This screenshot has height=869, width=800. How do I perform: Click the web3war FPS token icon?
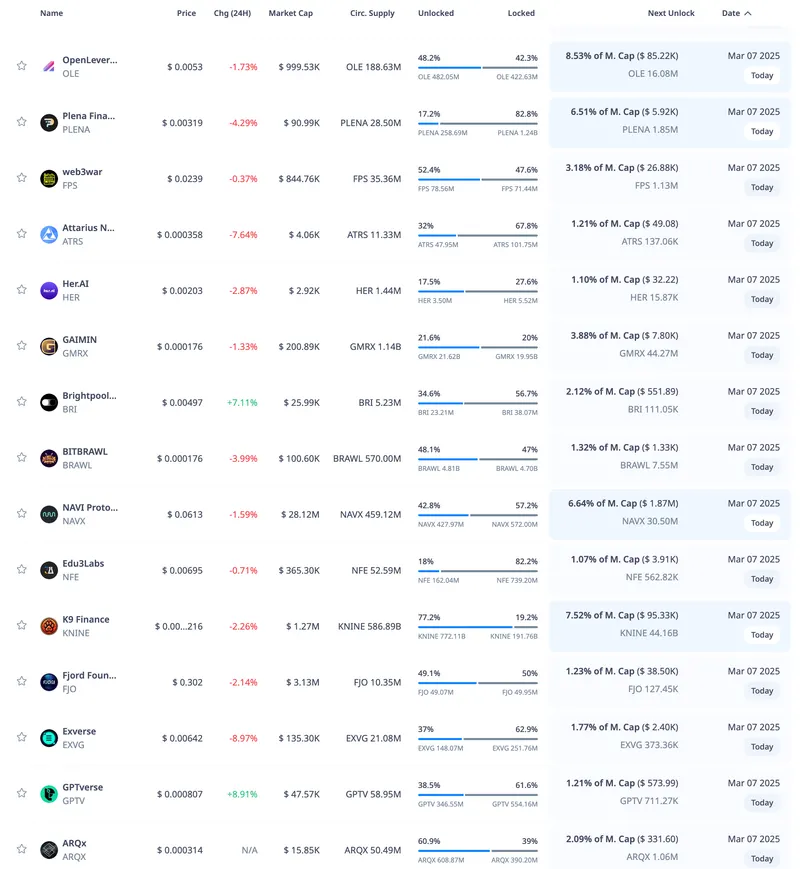(48, 178)
